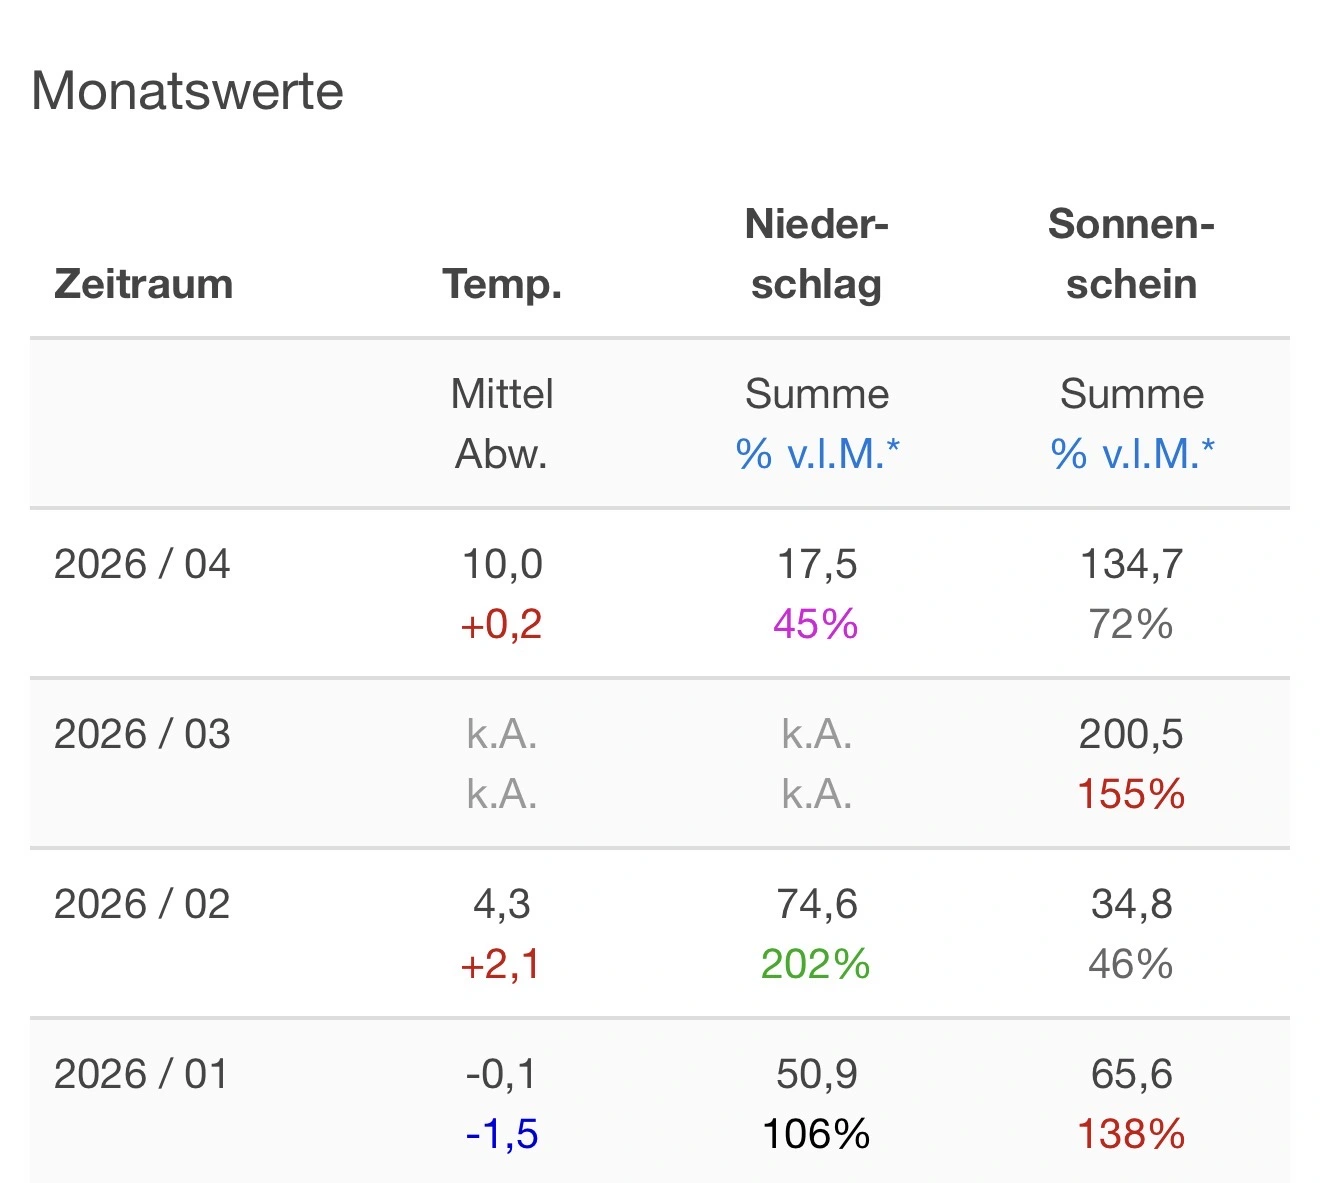Click the January sunshine value '138%'
The width and height of the screenshot is (1320, 1183).
(x=1131, y=1135)
